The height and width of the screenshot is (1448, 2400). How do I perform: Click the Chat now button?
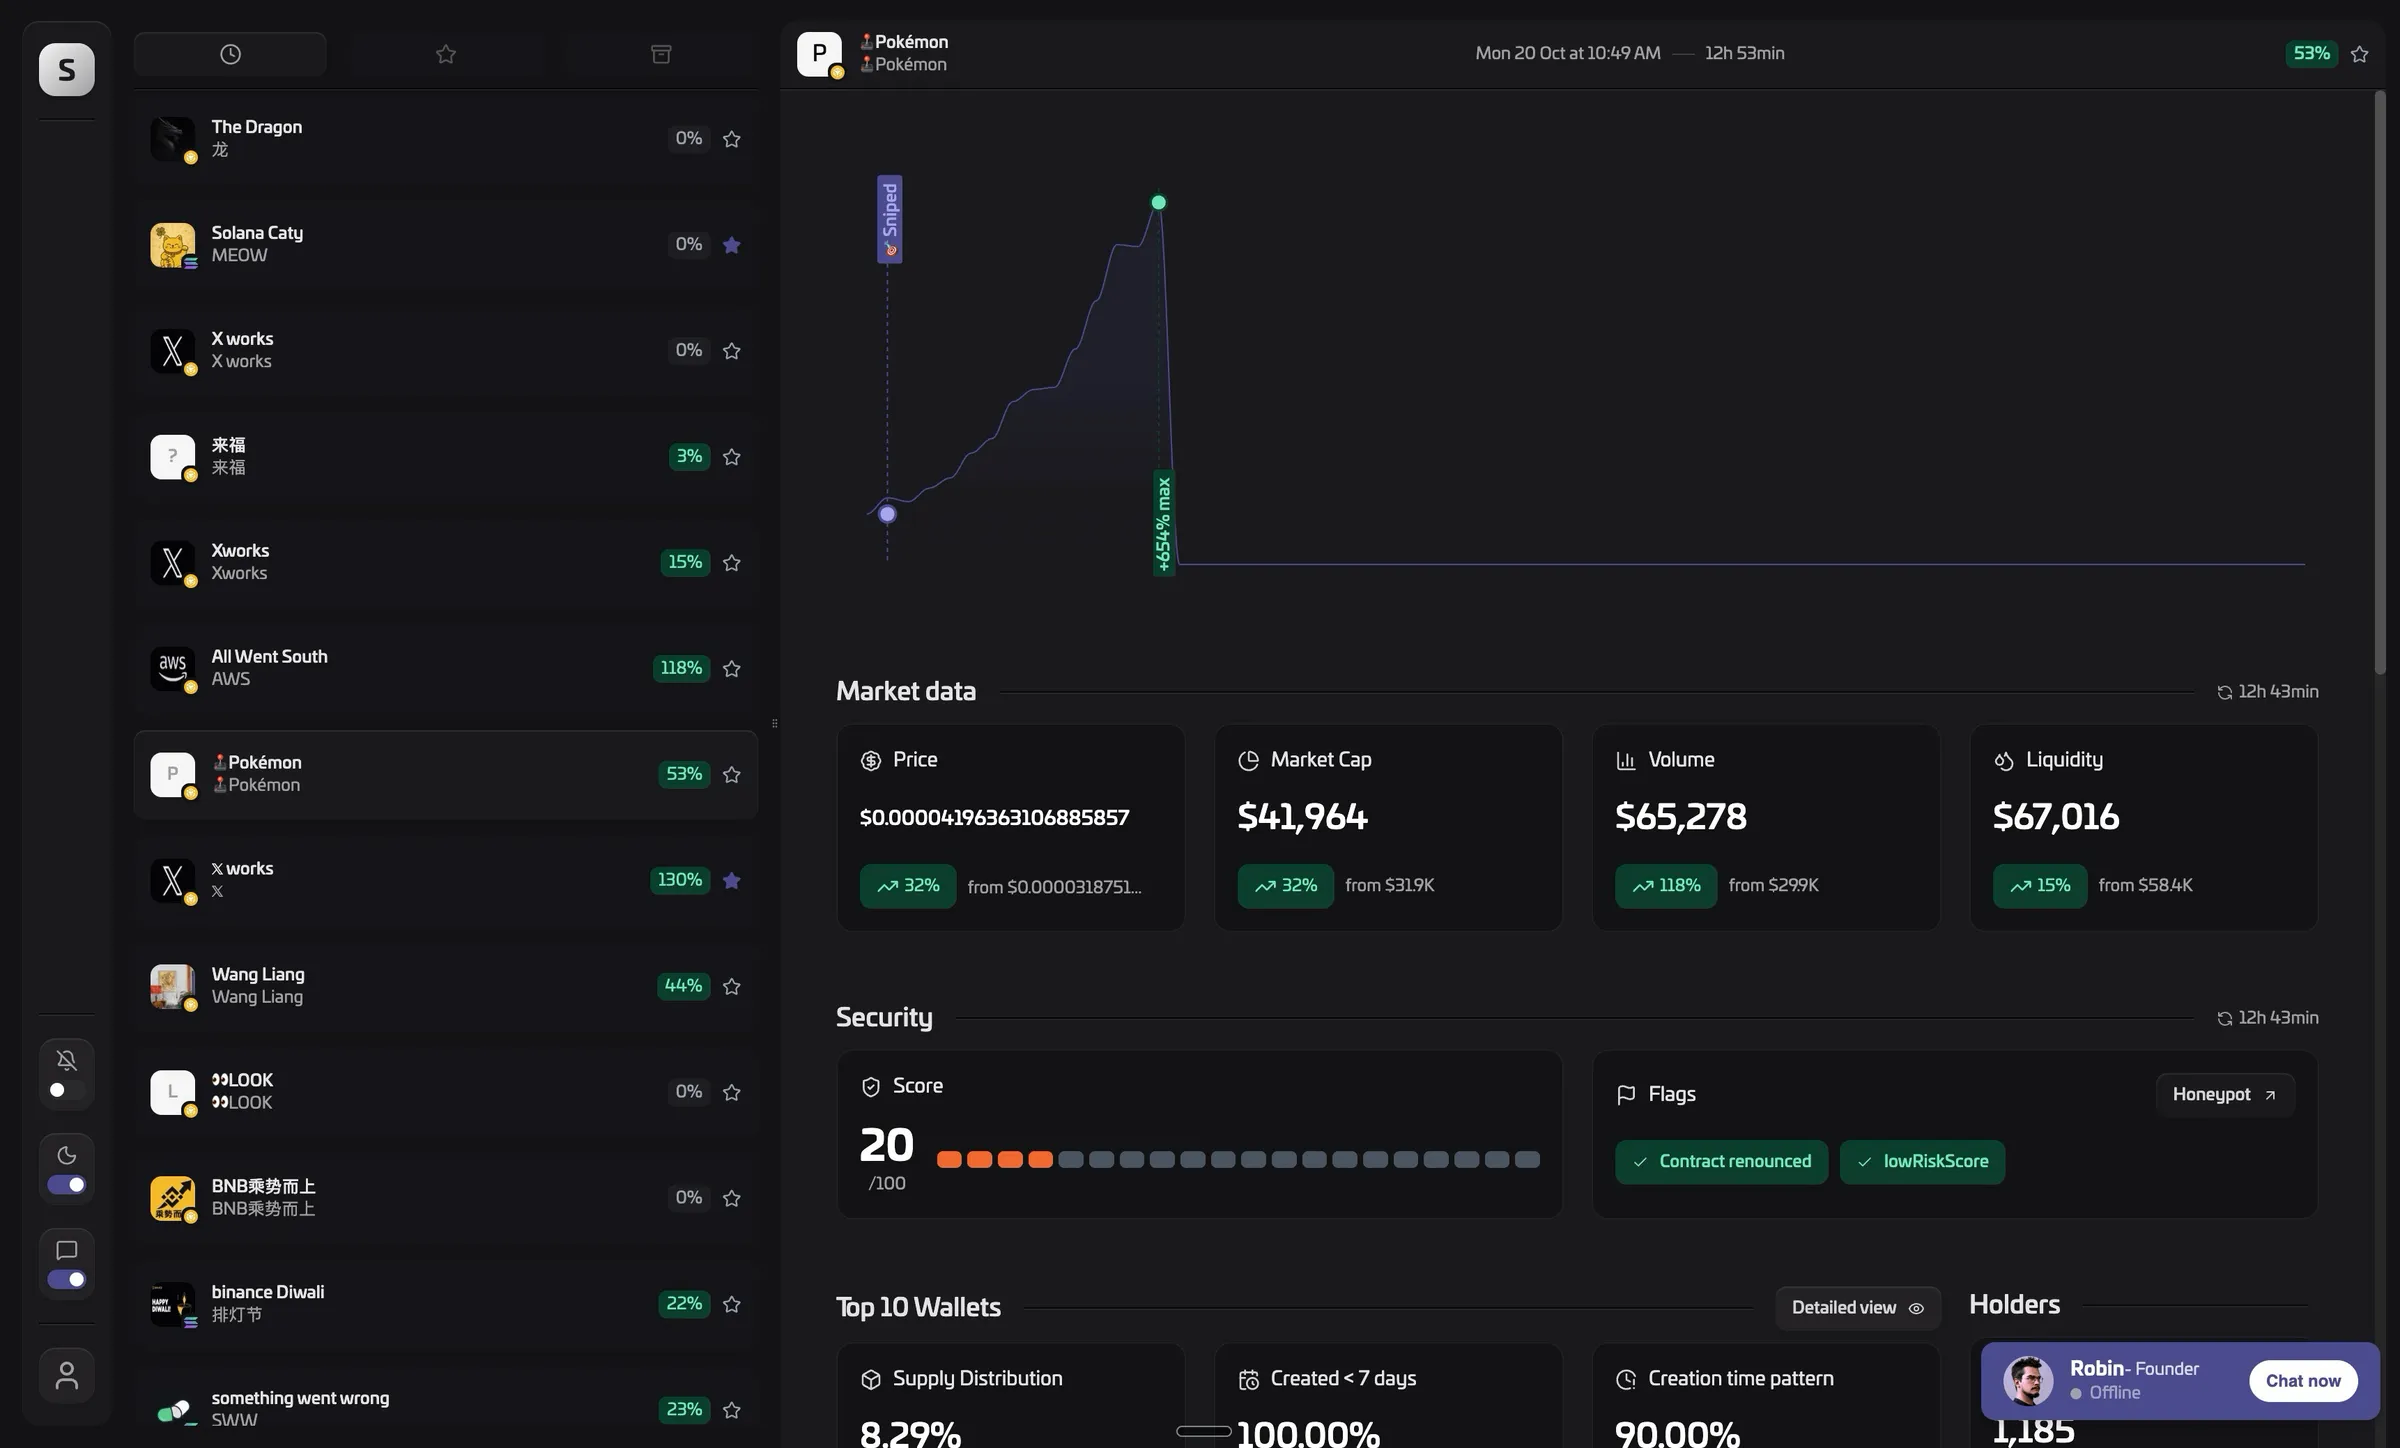coord(2302,1380)
